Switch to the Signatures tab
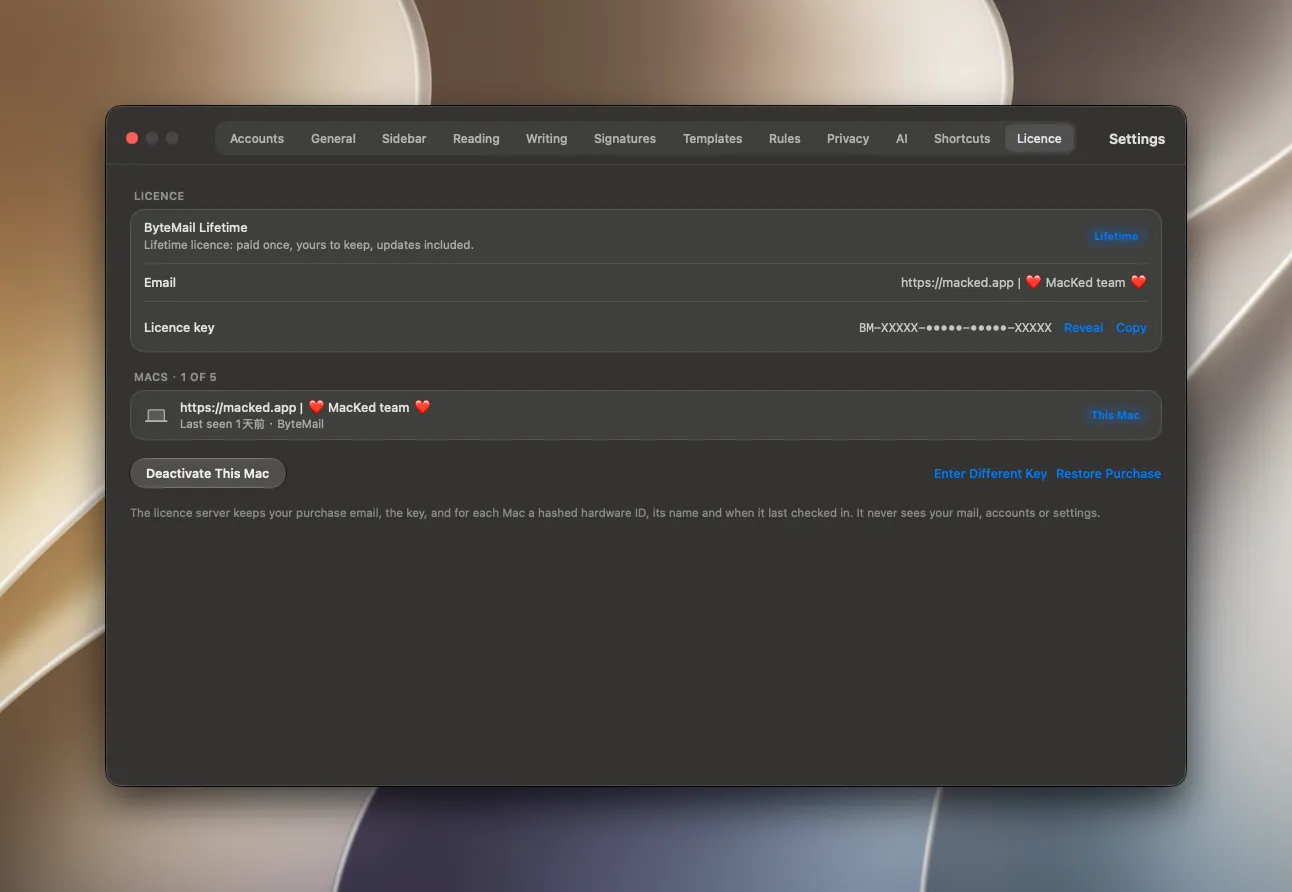Image resolution: width=1292 pixels, height=892 pixels. tap(625, 139)
